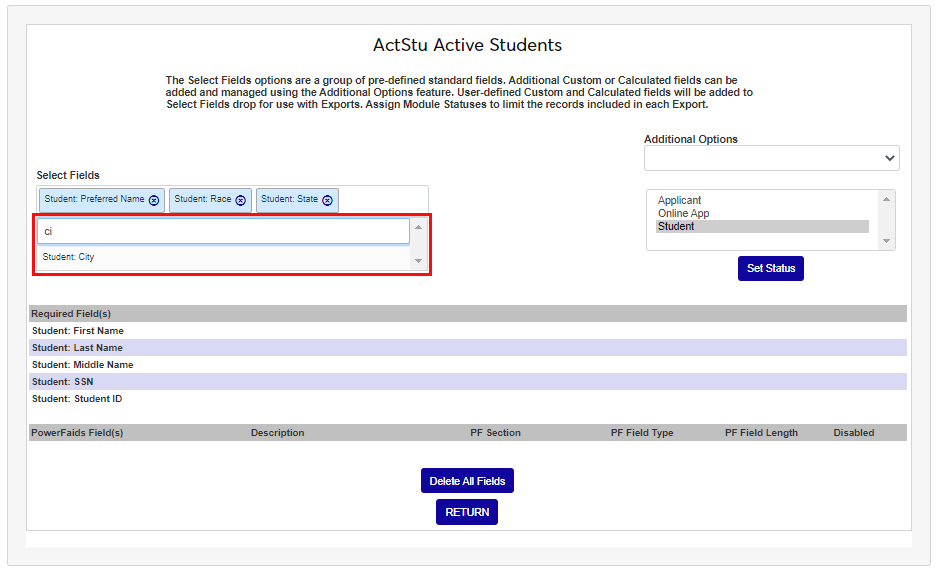Click scroll-down arrow in Select Fields list
The width and height of the screenshot is (936, 571).
(x=418, y=261)
